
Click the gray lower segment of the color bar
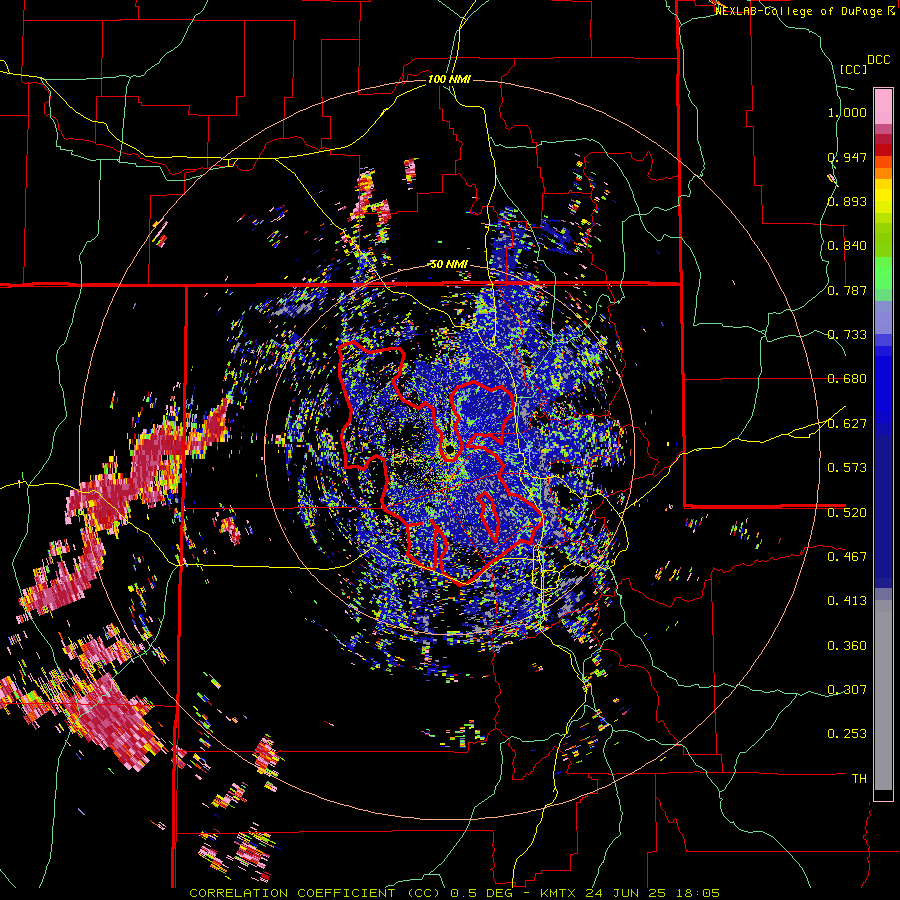883,695
